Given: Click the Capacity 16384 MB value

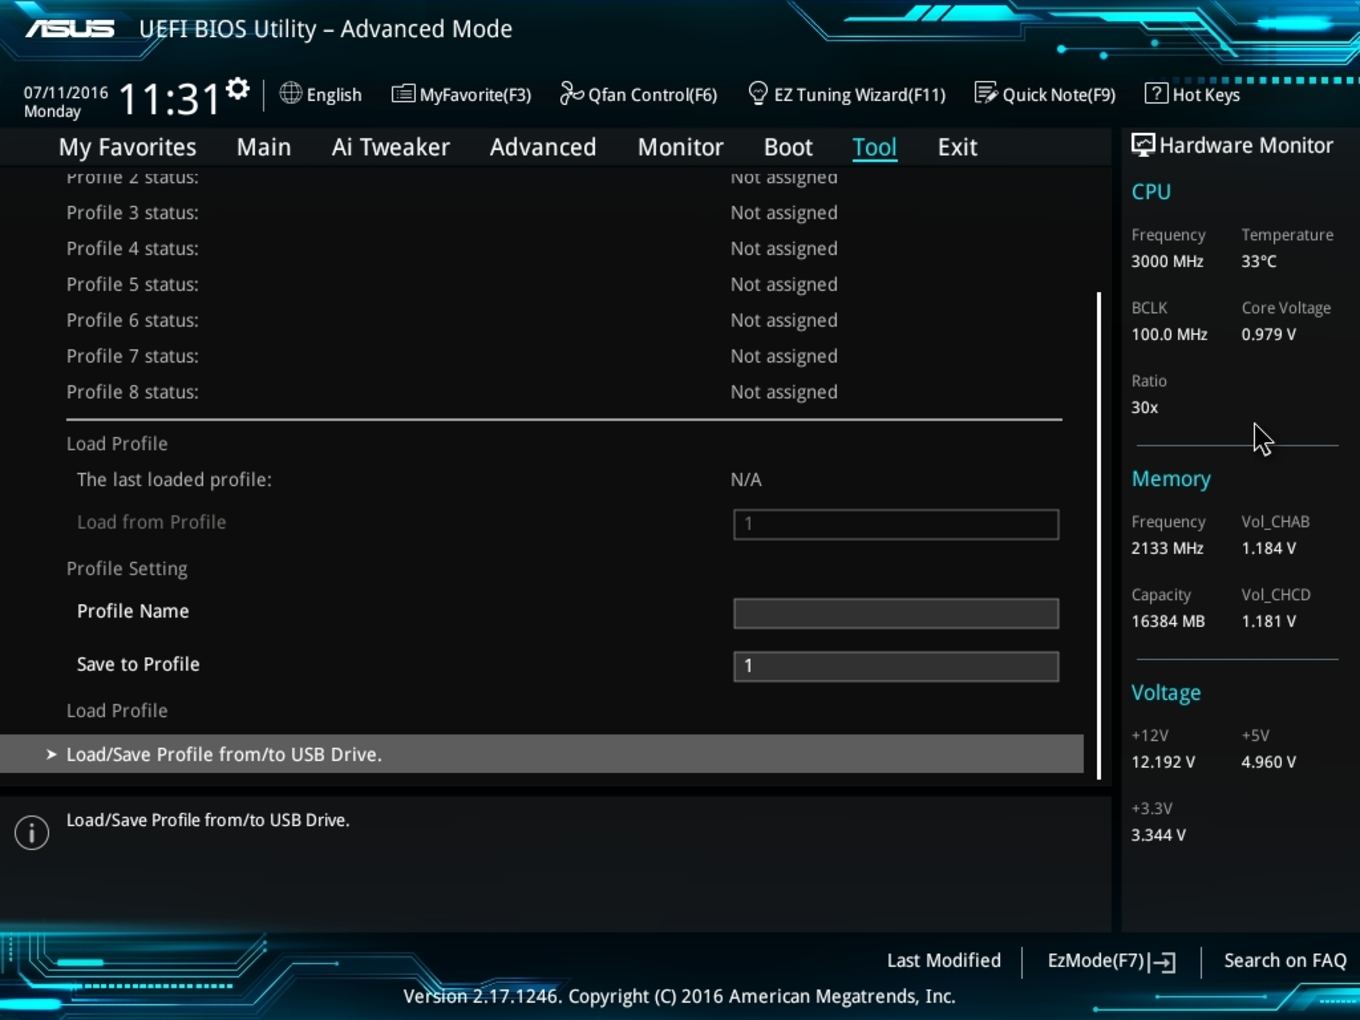Looking at the screenshot, I should (1168, 621).
